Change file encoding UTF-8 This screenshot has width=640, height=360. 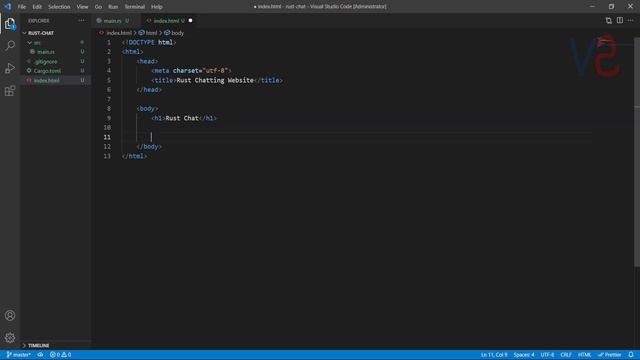tap(547, 355)
